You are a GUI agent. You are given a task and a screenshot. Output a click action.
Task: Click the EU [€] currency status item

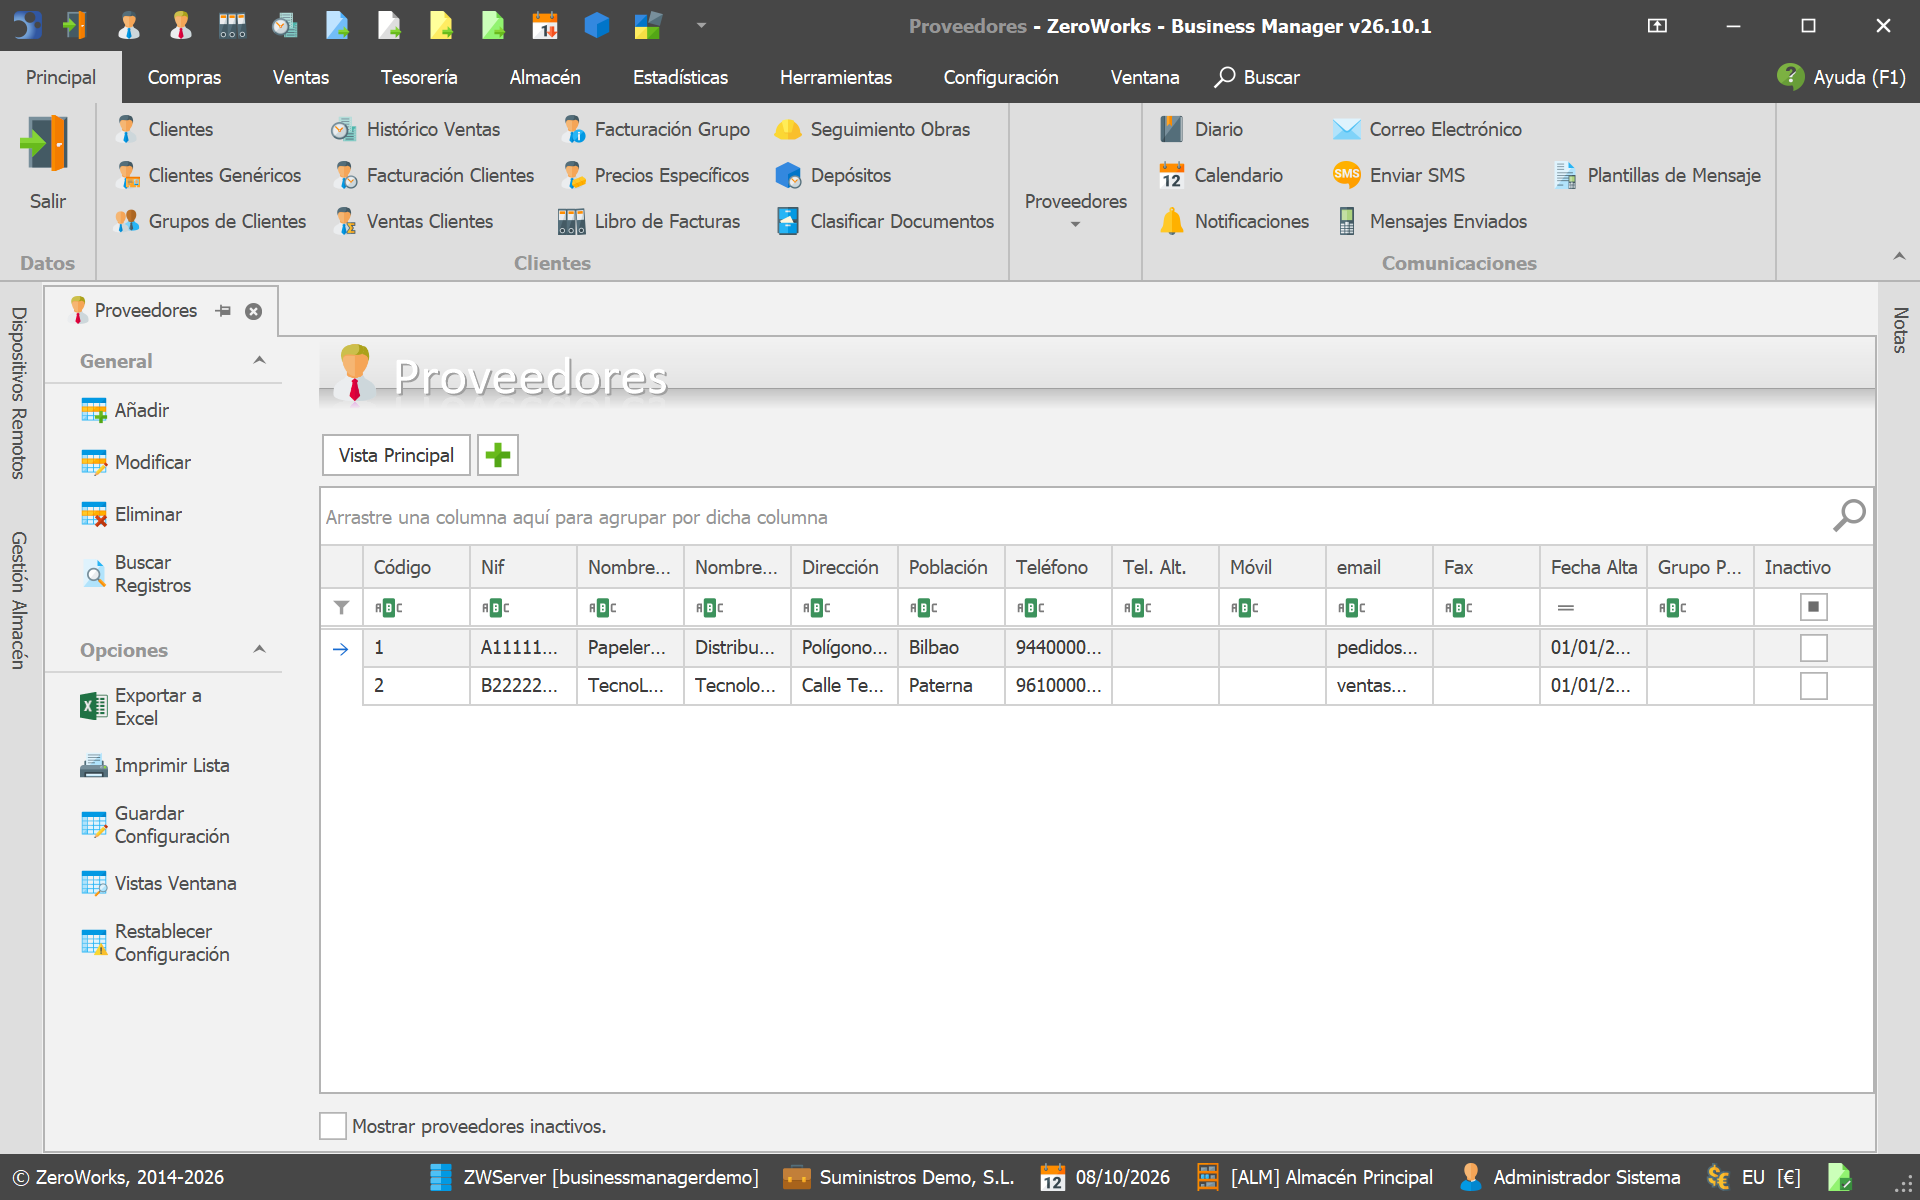click(1754, 1177)
